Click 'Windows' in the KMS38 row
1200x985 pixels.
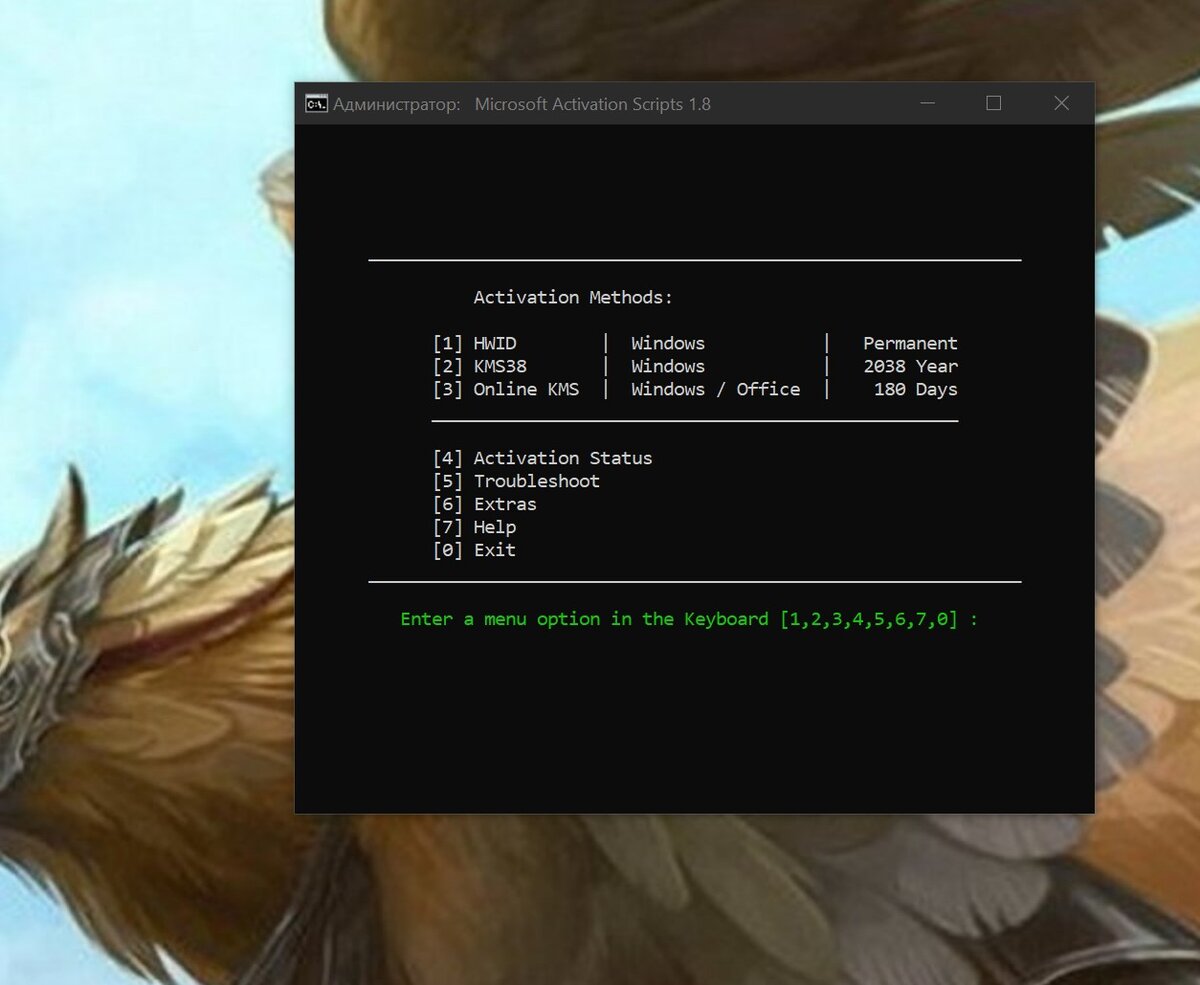[668, 366]
